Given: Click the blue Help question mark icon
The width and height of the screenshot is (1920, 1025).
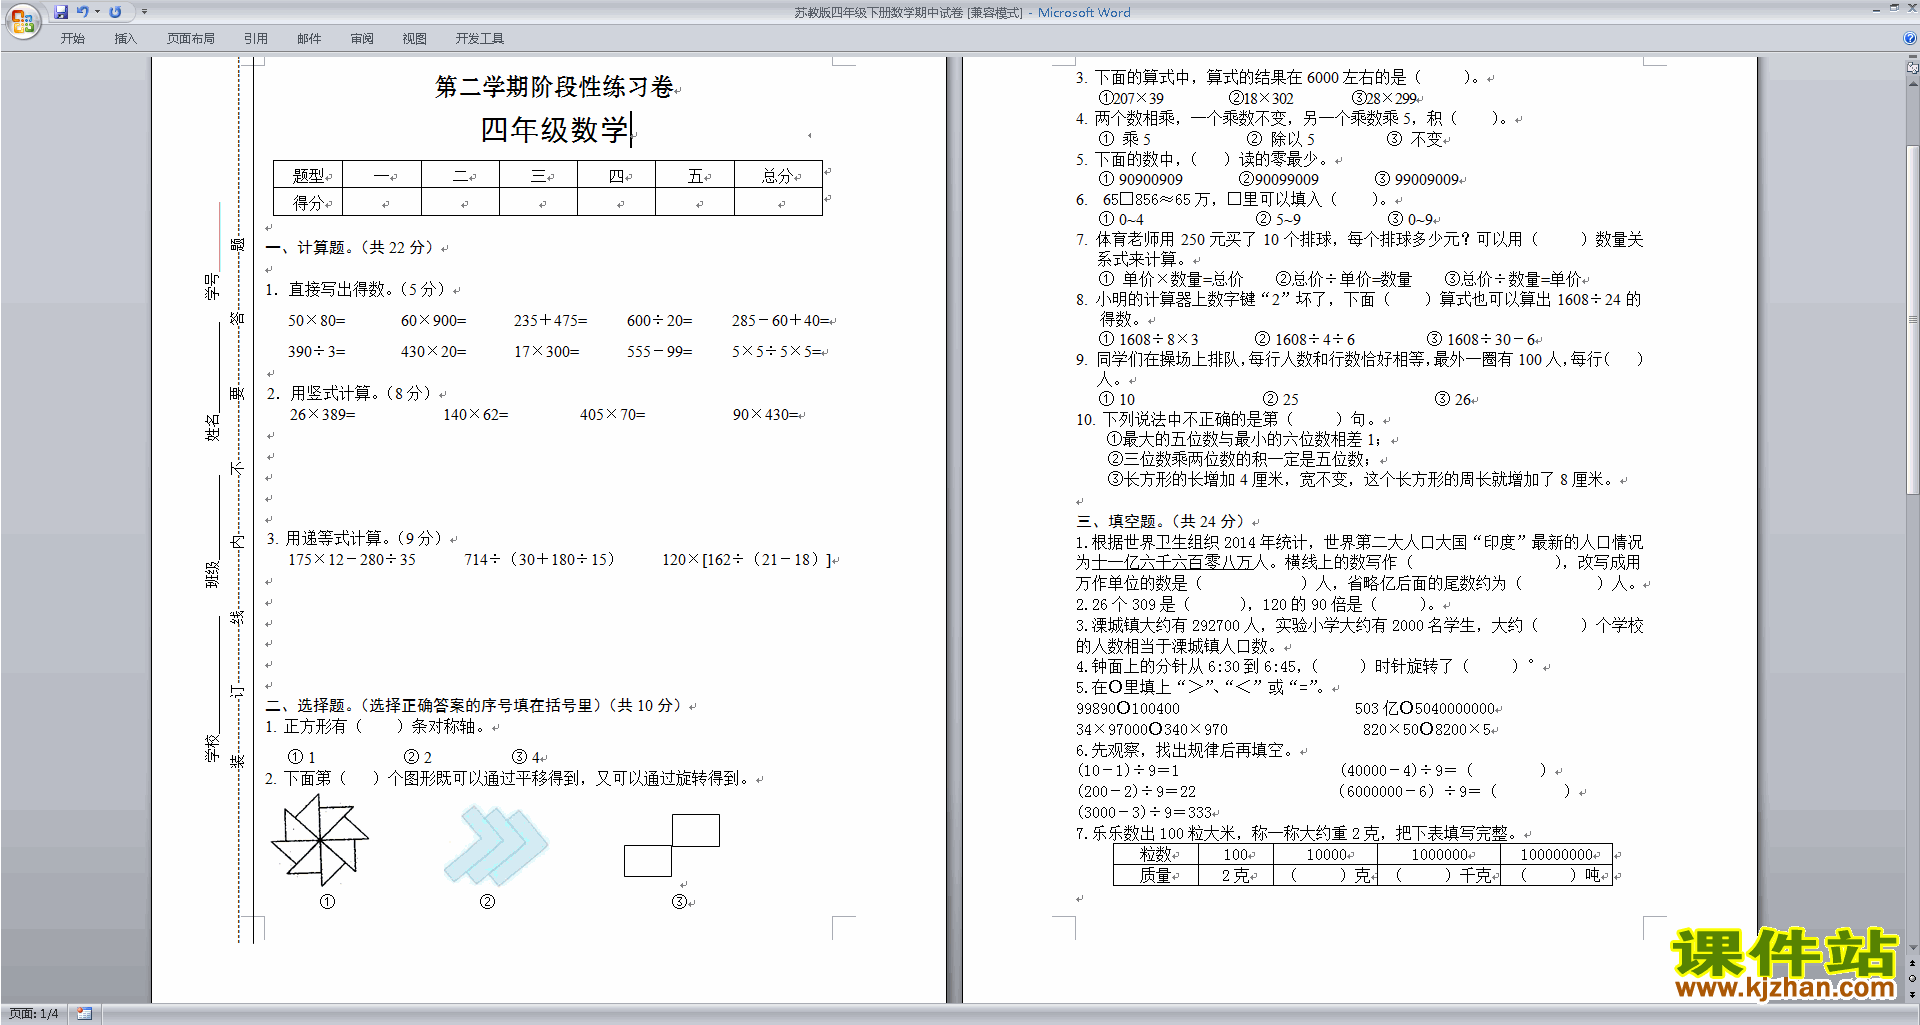Looking at the screenshot, I should [1910, 39].
